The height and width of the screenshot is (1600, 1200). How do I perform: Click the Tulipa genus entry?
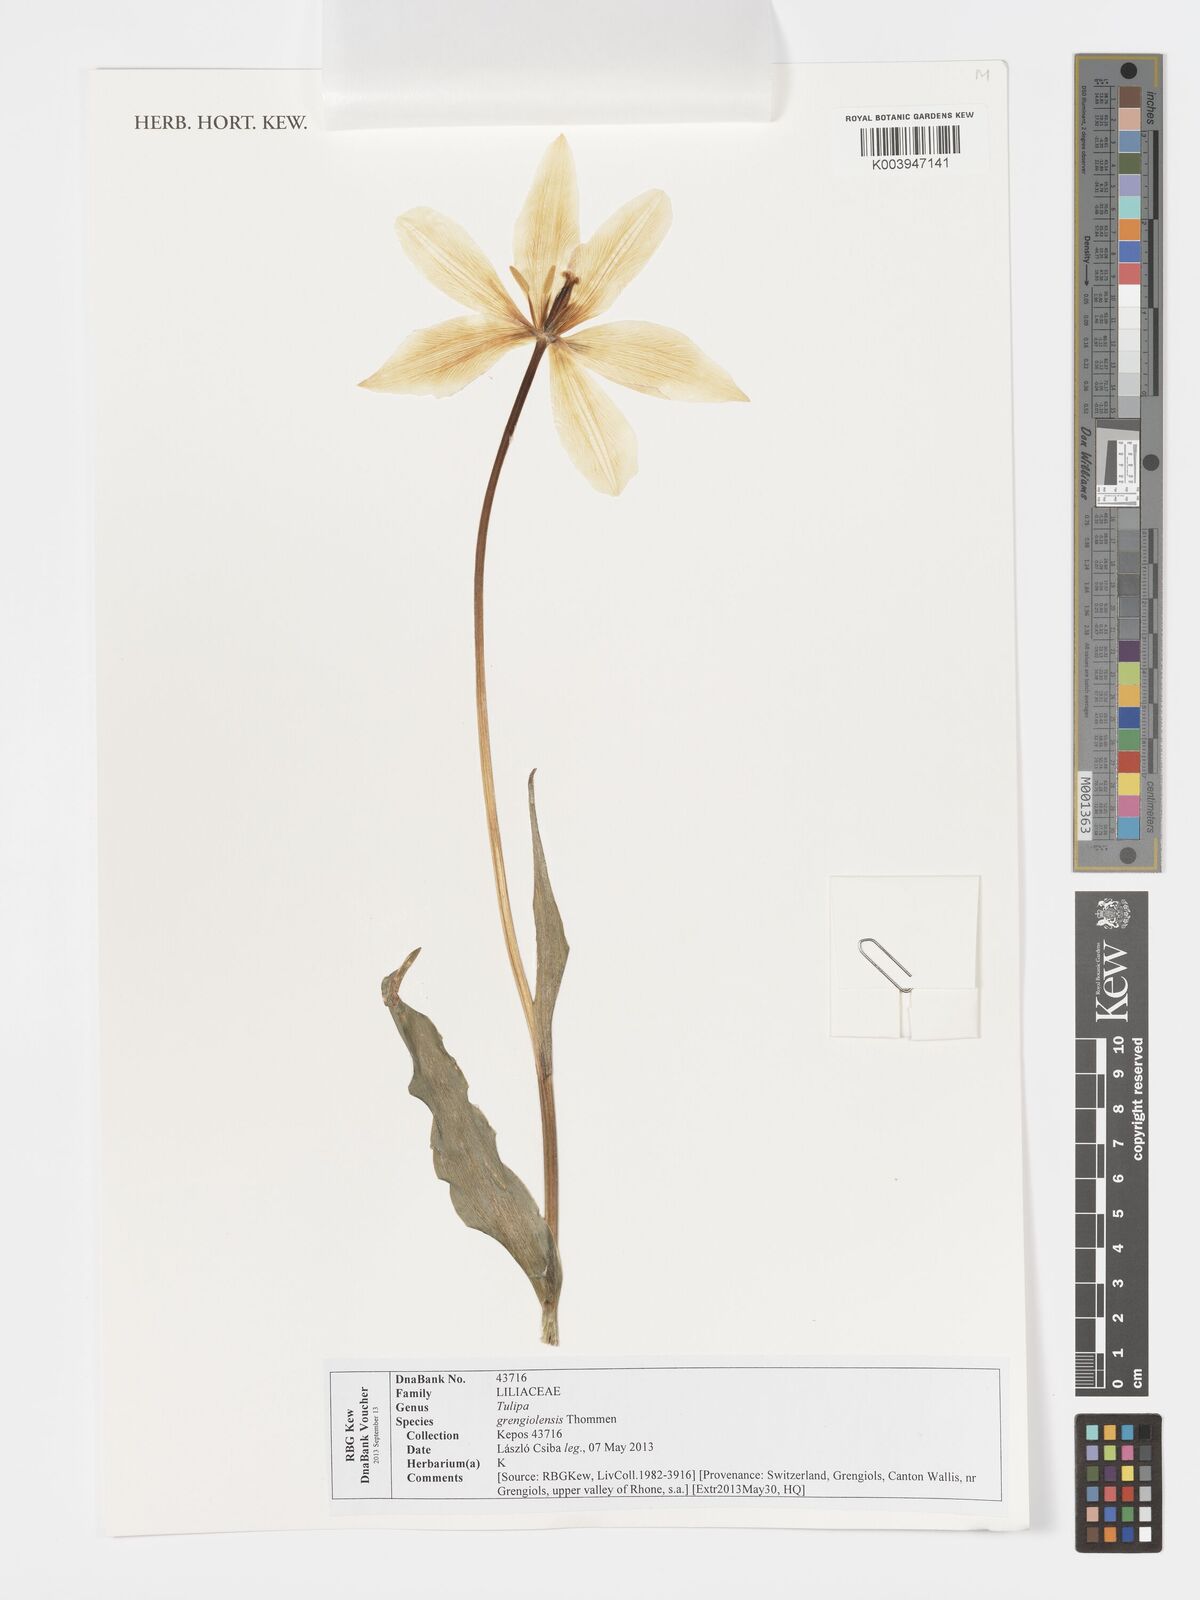(512, 1406)
